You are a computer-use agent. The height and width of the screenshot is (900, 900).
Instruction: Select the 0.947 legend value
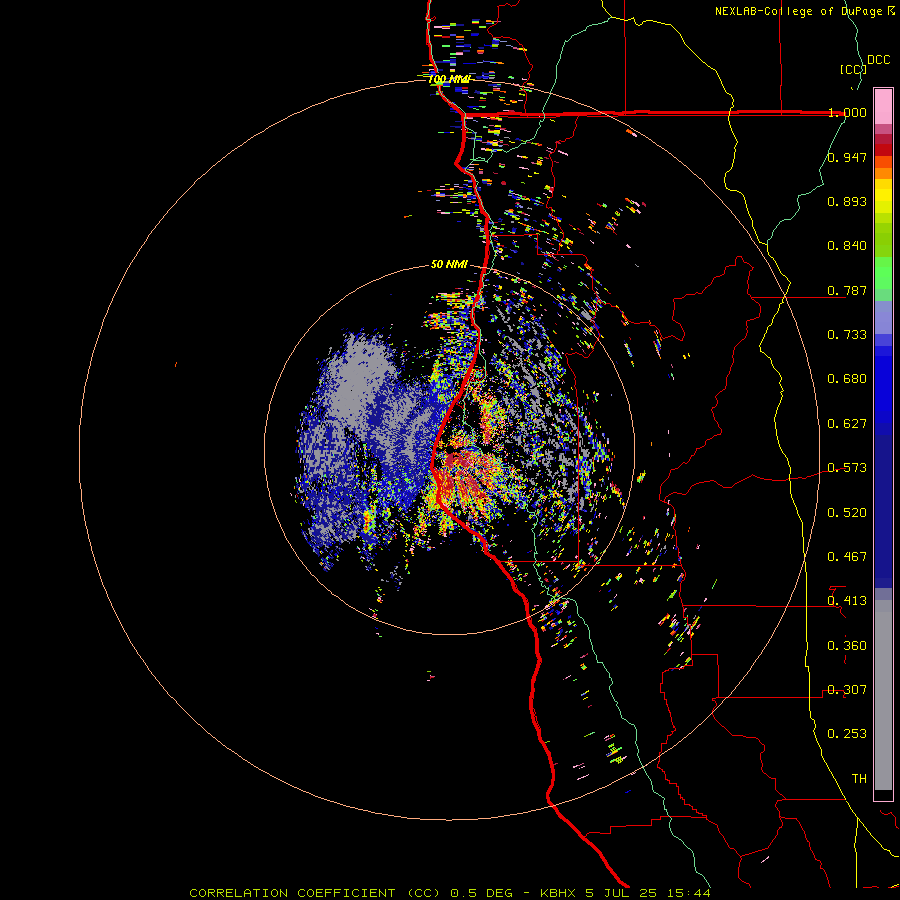[x=847, y=157]
